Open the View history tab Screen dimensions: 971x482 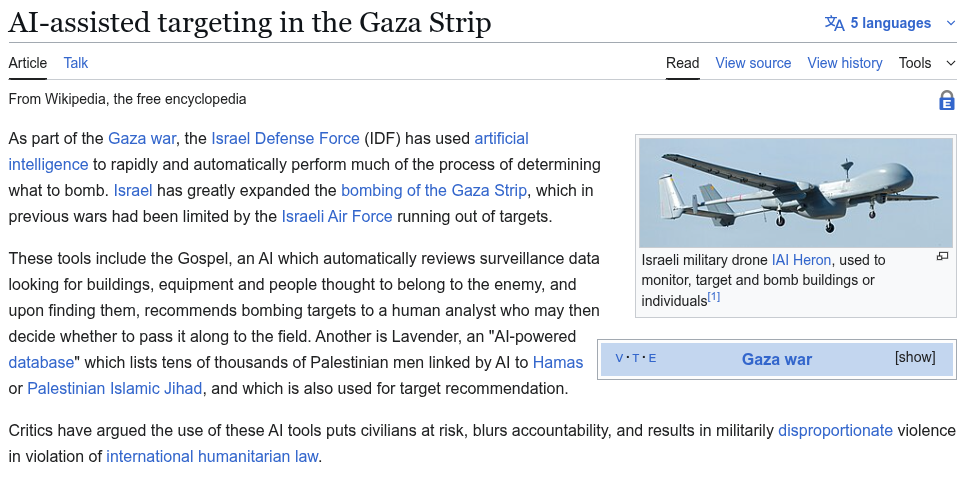pyautogui.click(x=844, y=63)
